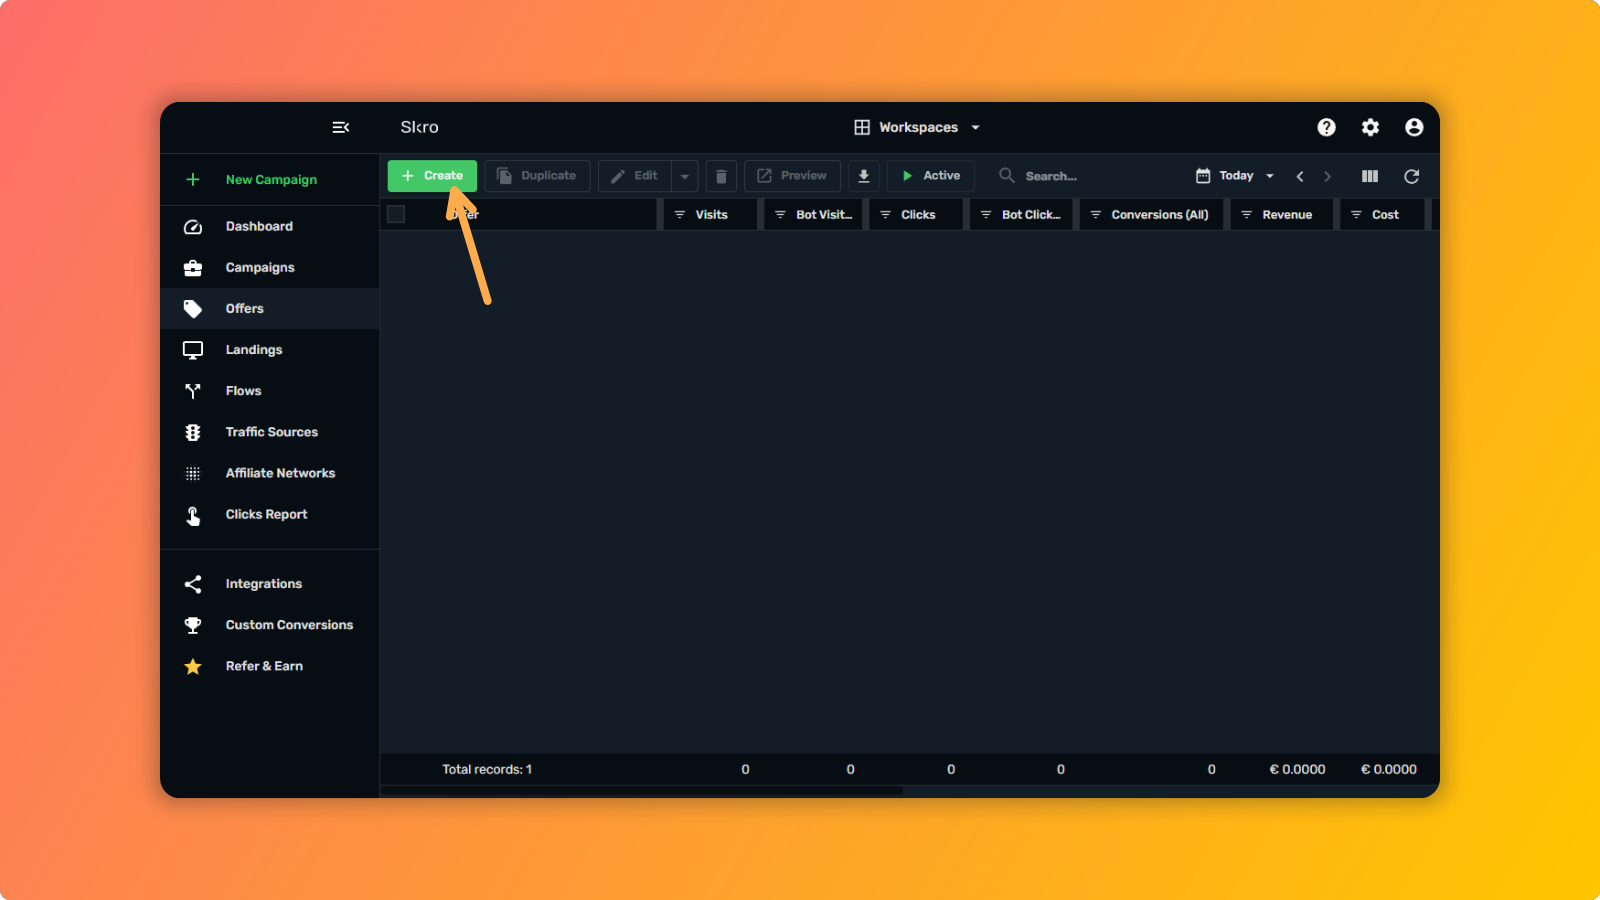Click the trash delete icon in toolbar
The width and height of the screenshot is (1600, 900).
pos(721,176)
